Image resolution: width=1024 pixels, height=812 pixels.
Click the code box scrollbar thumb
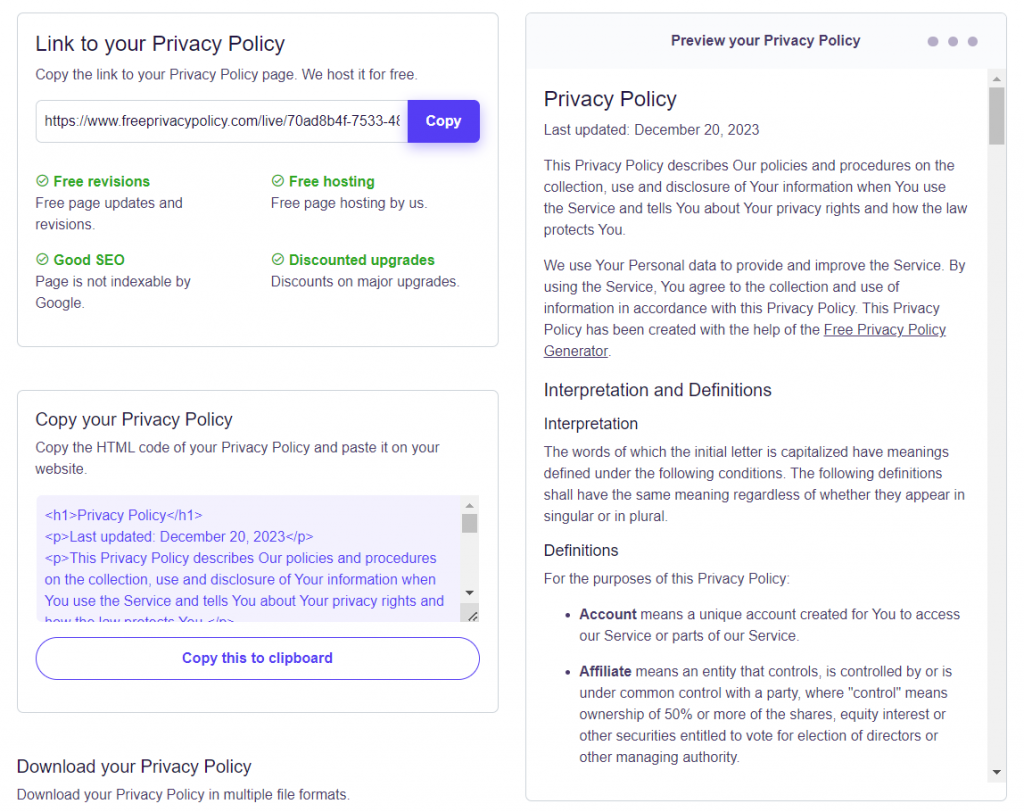(x=469, y=523)
